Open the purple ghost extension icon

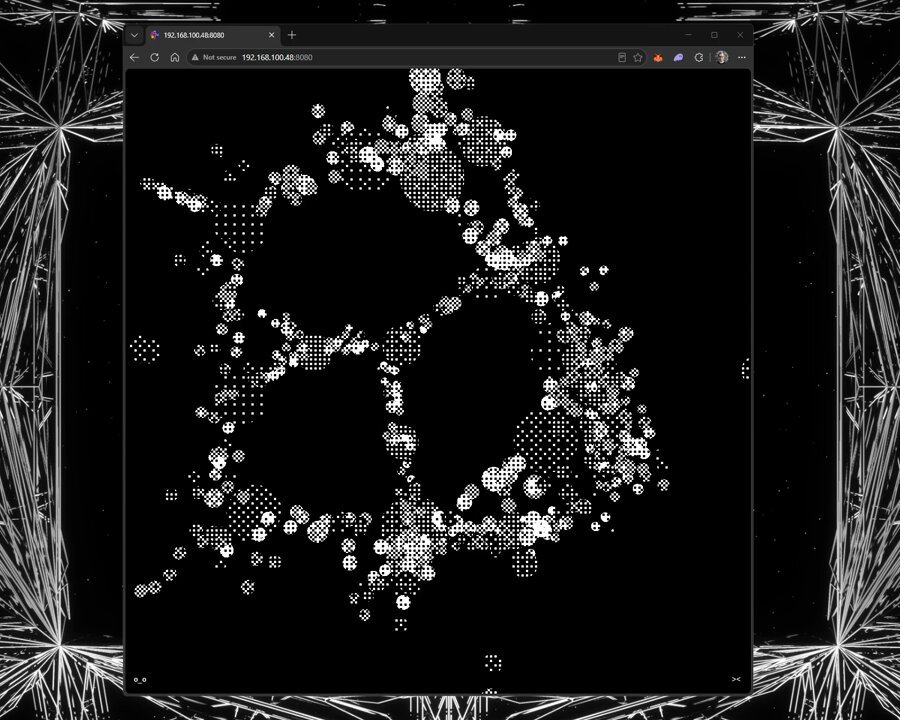click(678, 57)
